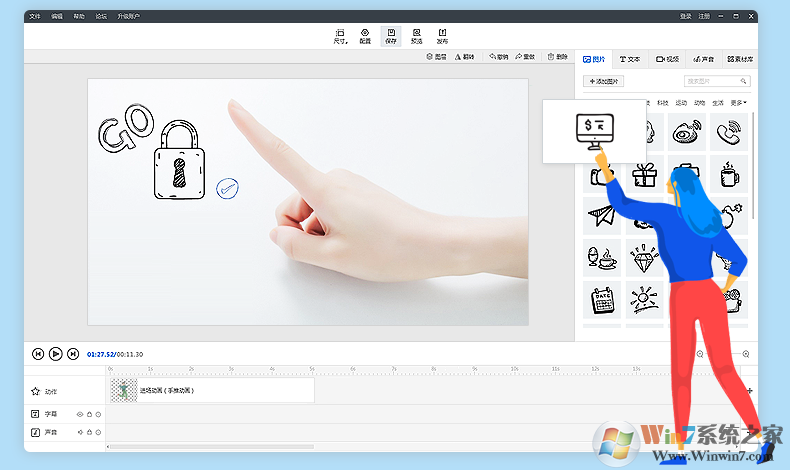
Task: Toggle subtitle track visibility with the eye icon
Action: 80,414
